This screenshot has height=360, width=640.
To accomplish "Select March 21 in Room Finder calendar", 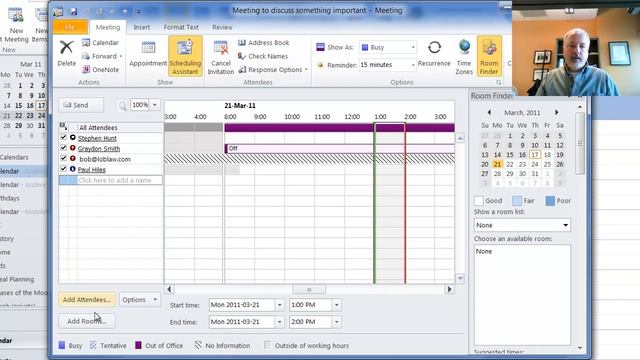I will point(497,164).
